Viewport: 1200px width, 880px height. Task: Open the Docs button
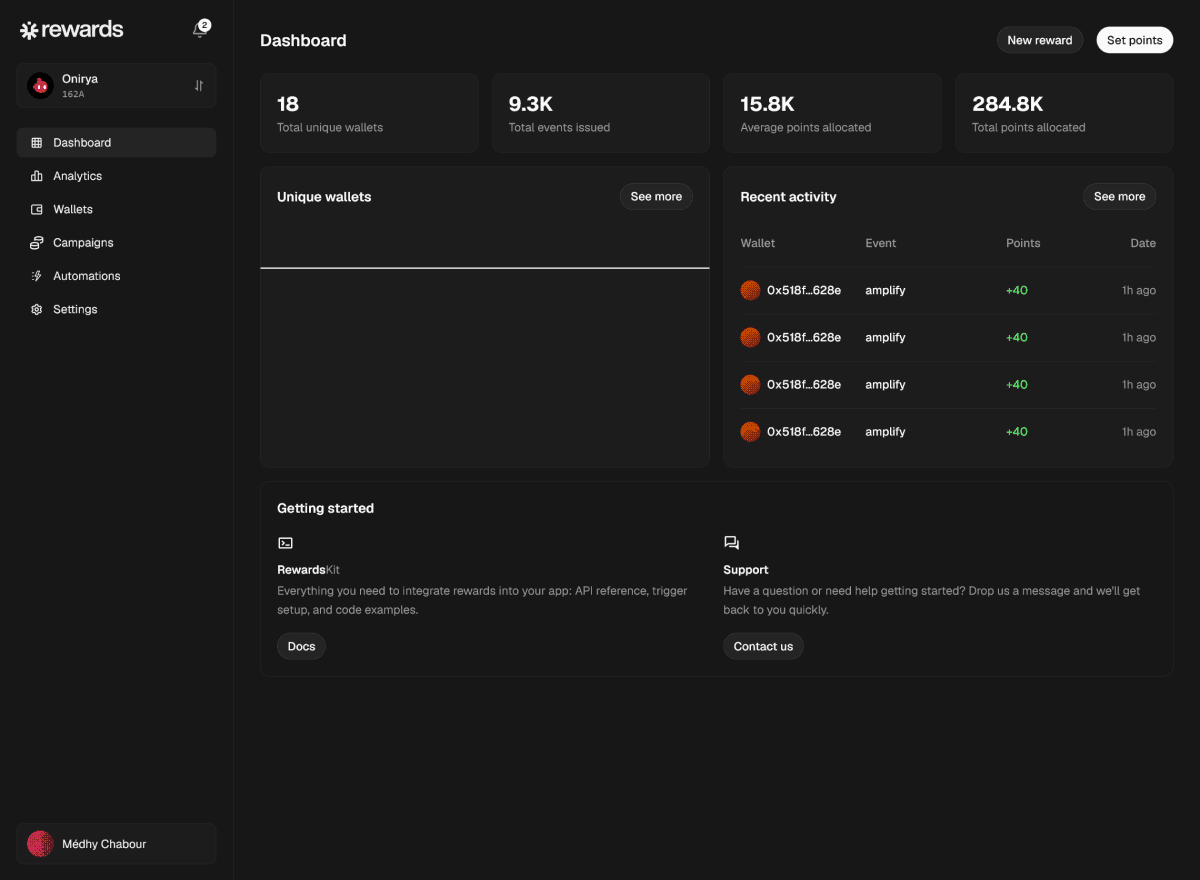(301, 646)
